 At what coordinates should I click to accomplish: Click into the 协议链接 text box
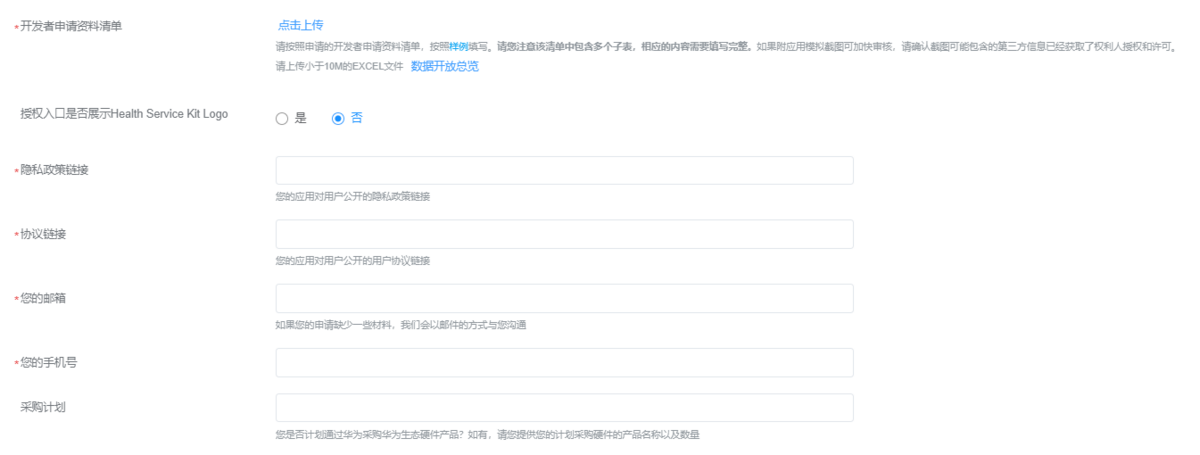564,234
